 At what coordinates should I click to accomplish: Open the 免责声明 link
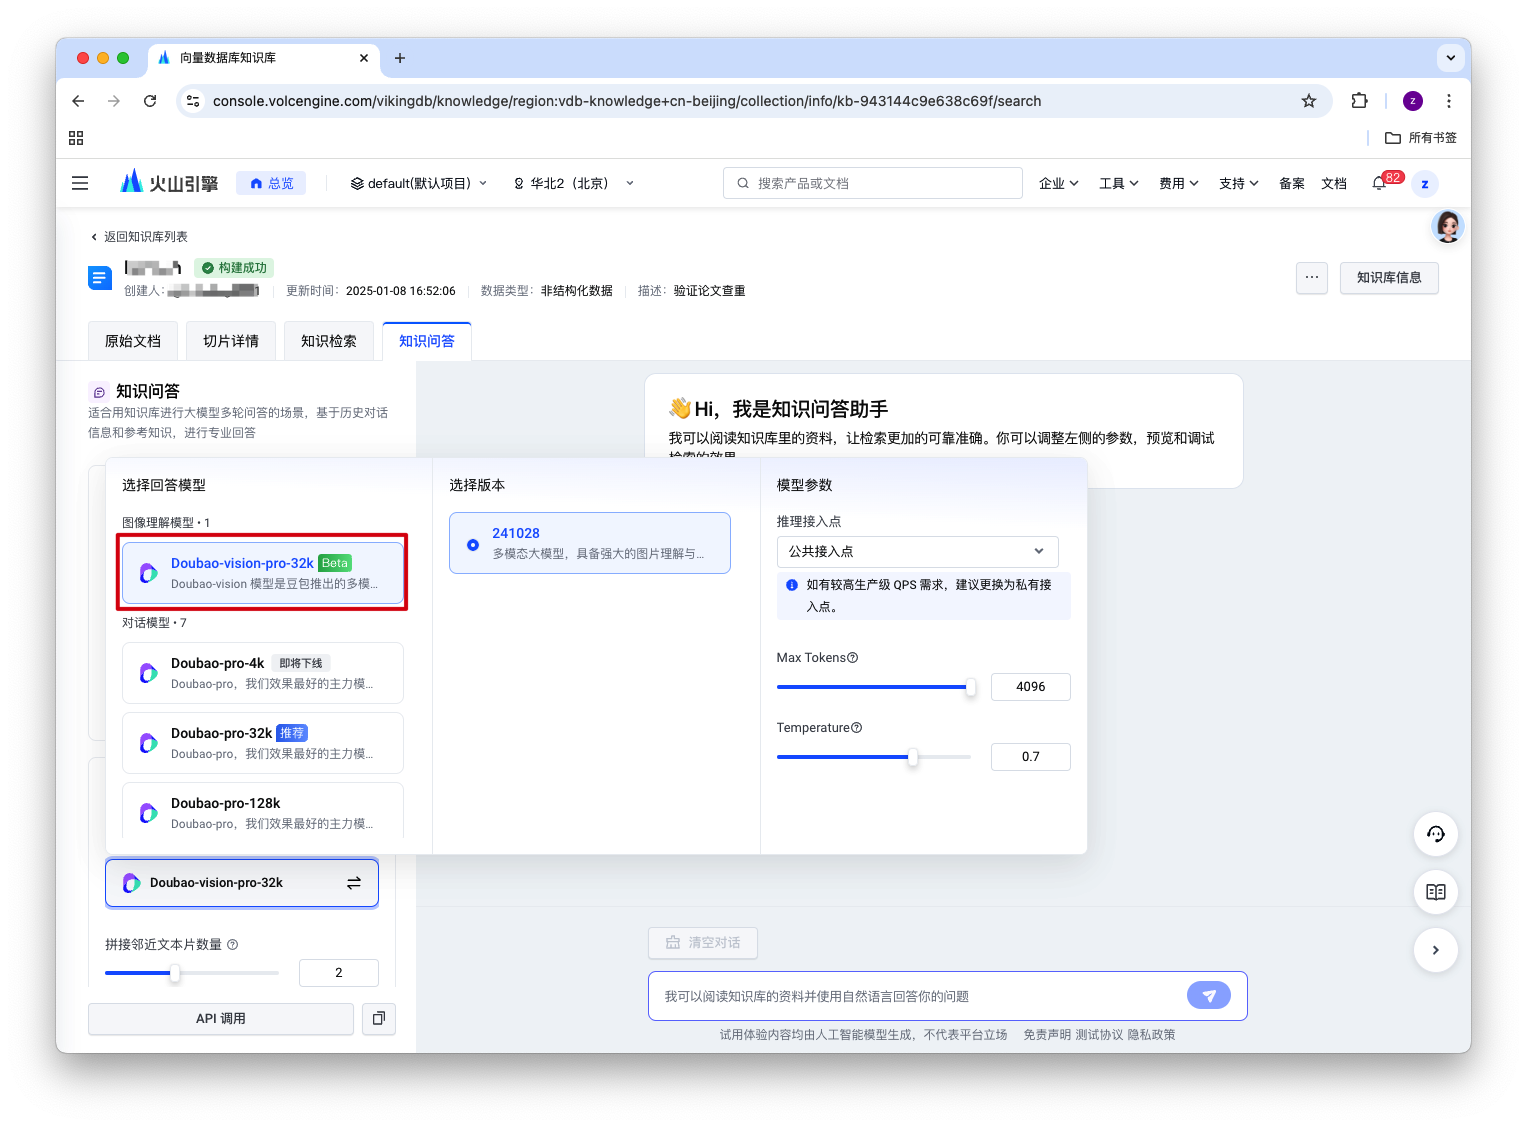click(1047, 1035)
